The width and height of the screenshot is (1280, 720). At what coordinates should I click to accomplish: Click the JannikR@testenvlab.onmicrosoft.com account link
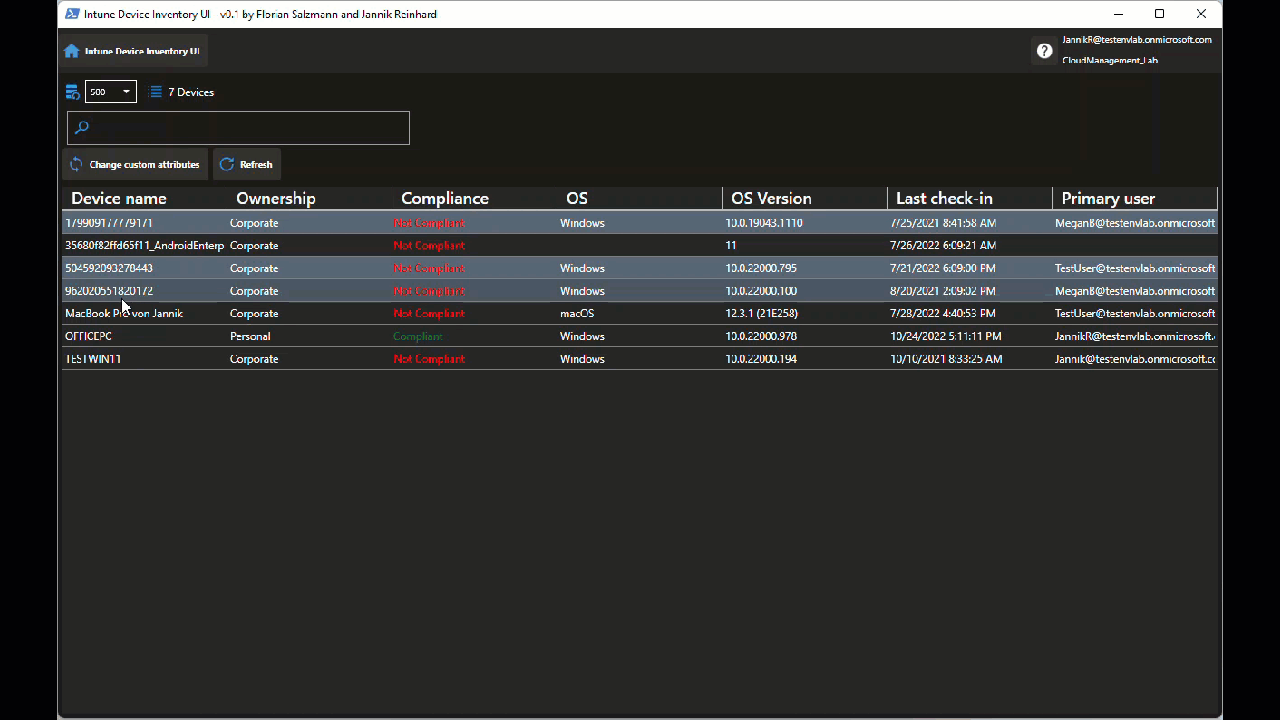tap(1137, 40)
